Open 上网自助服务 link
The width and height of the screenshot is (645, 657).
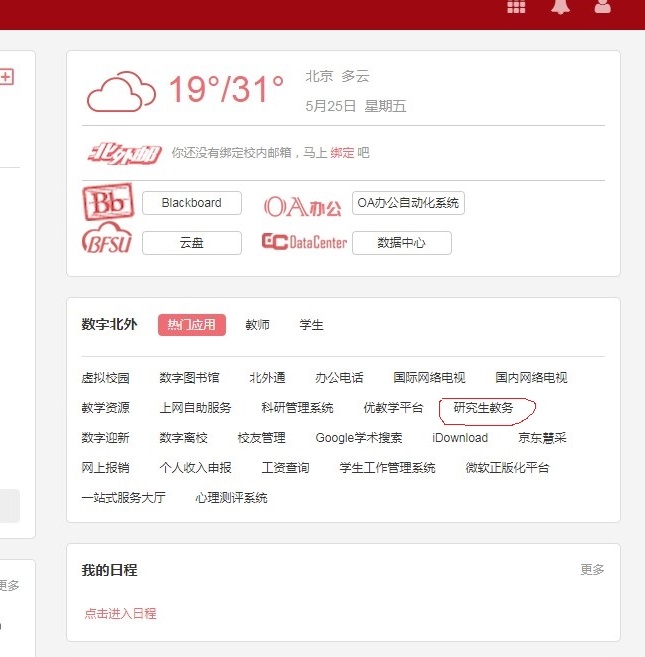point(195,408)
